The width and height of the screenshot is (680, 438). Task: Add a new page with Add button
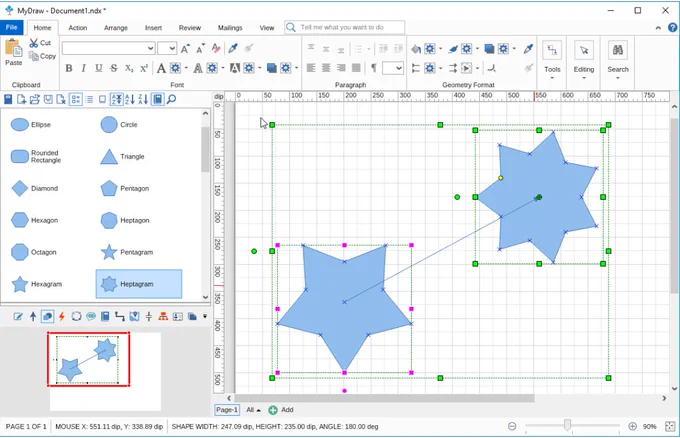[281, 410]
